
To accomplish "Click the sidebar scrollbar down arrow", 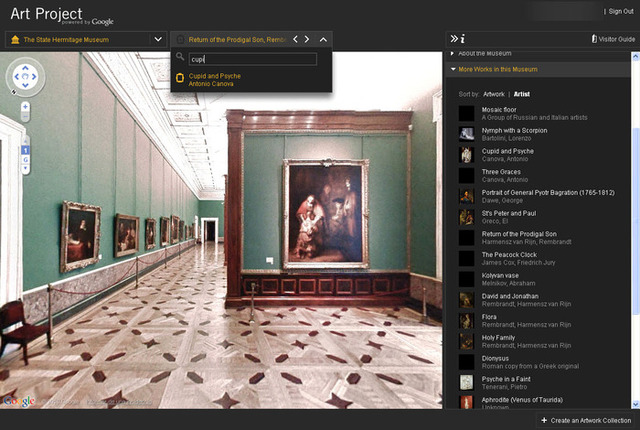I will tap(636, 404).
